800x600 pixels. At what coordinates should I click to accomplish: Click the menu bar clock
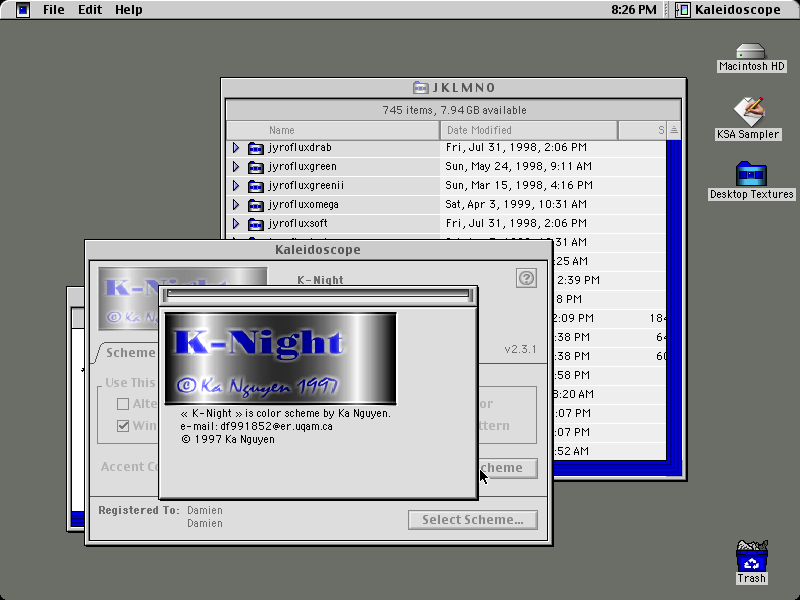tap(634, 10)
